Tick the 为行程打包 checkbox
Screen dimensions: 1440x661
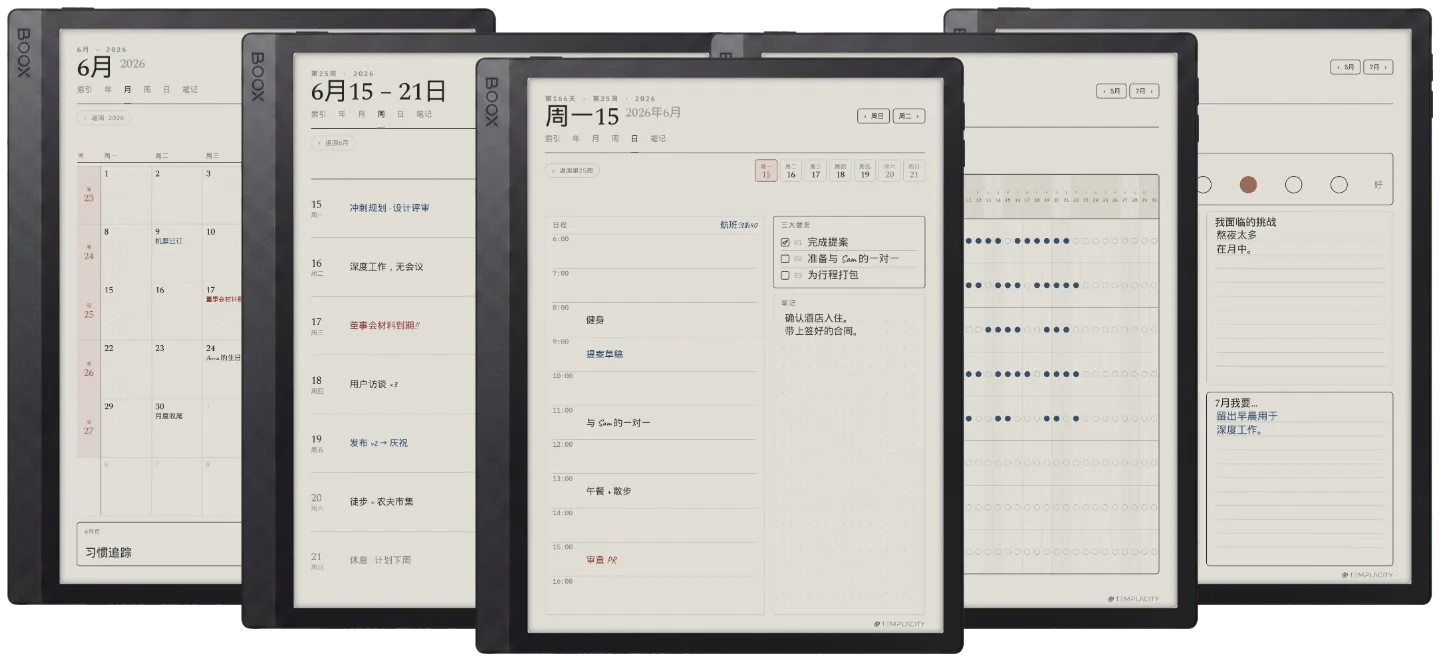click(x=785, y=274)
